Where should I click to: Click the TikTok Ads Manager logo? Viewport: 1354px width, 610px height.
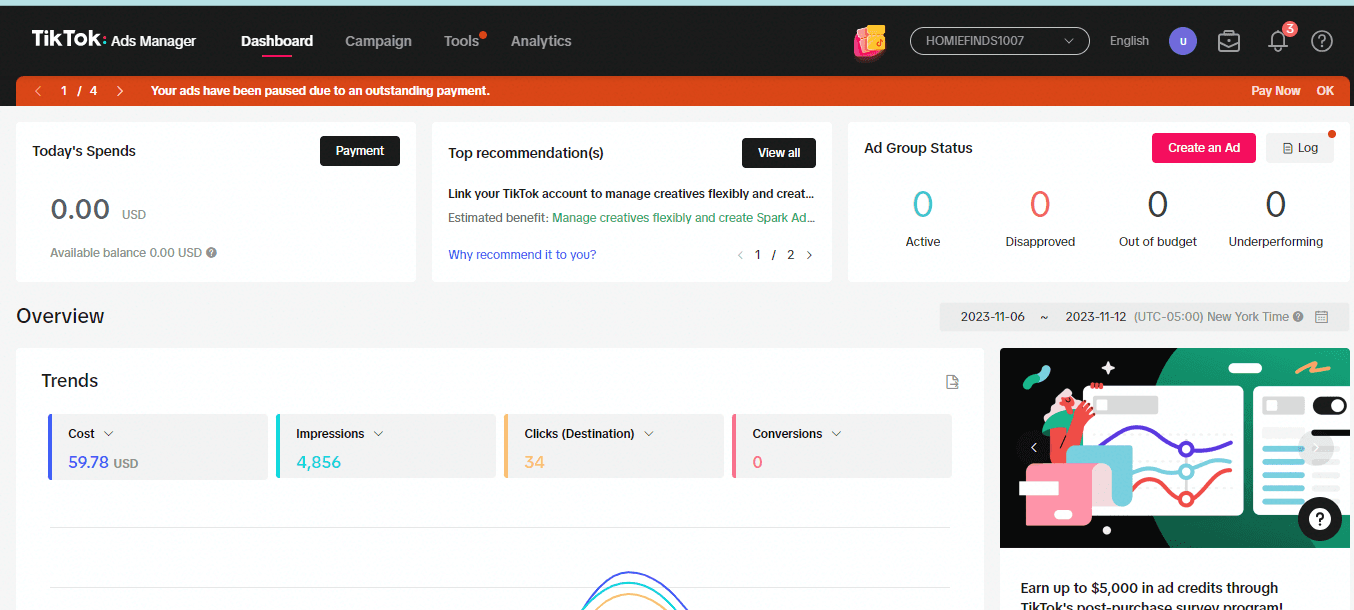click(x=114, y=40)
